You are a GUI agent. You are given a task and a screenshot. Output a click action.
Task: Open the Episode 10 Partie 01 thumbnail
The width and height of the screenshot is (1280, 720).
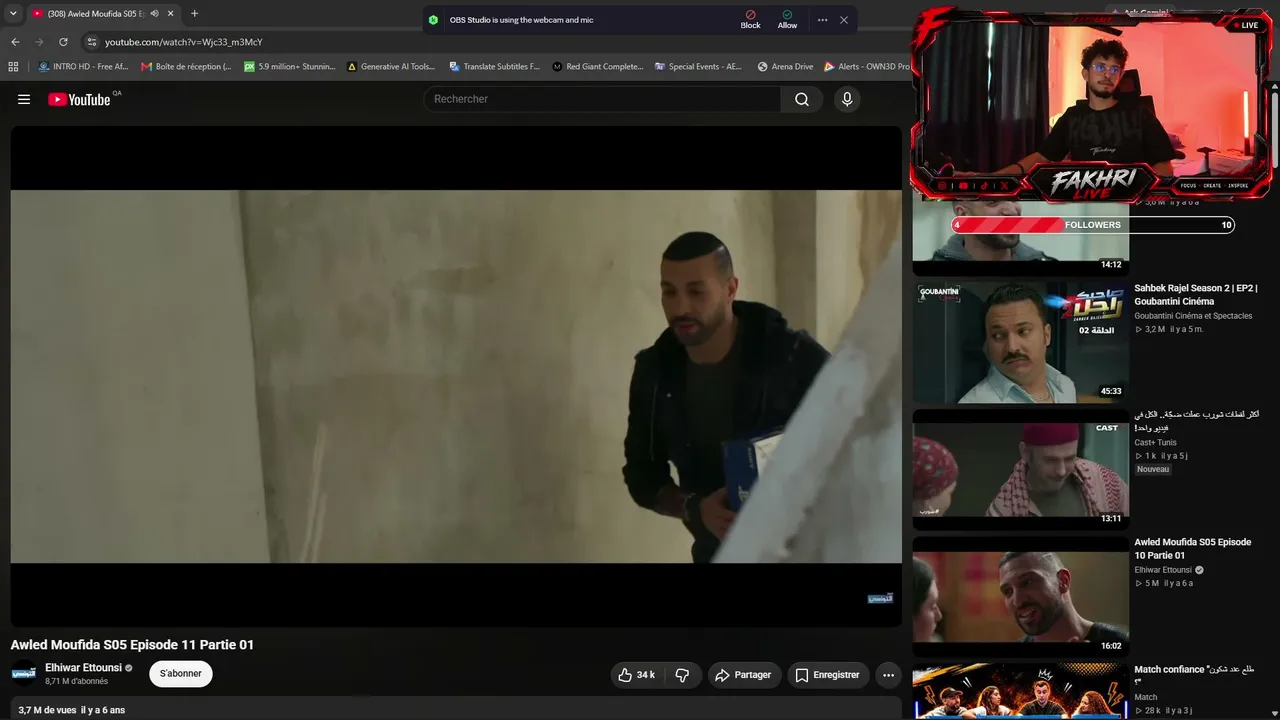tap(1020, 597)
